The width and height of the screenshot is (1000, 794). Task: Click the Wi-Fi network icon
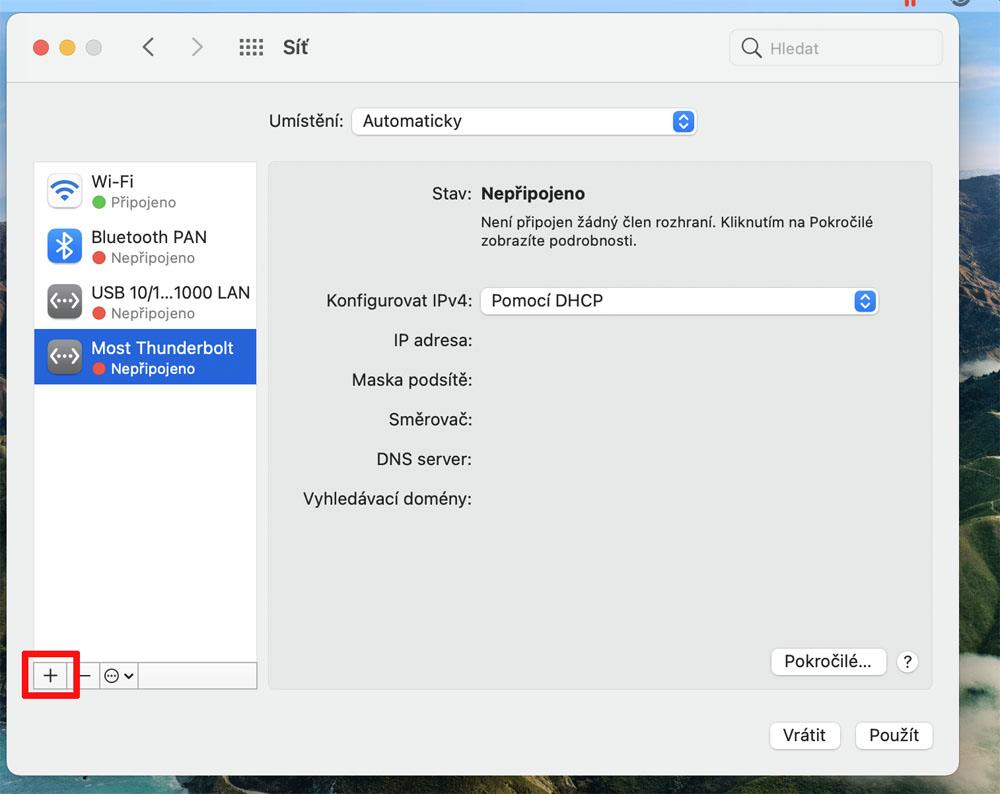(x=65, y=190)
